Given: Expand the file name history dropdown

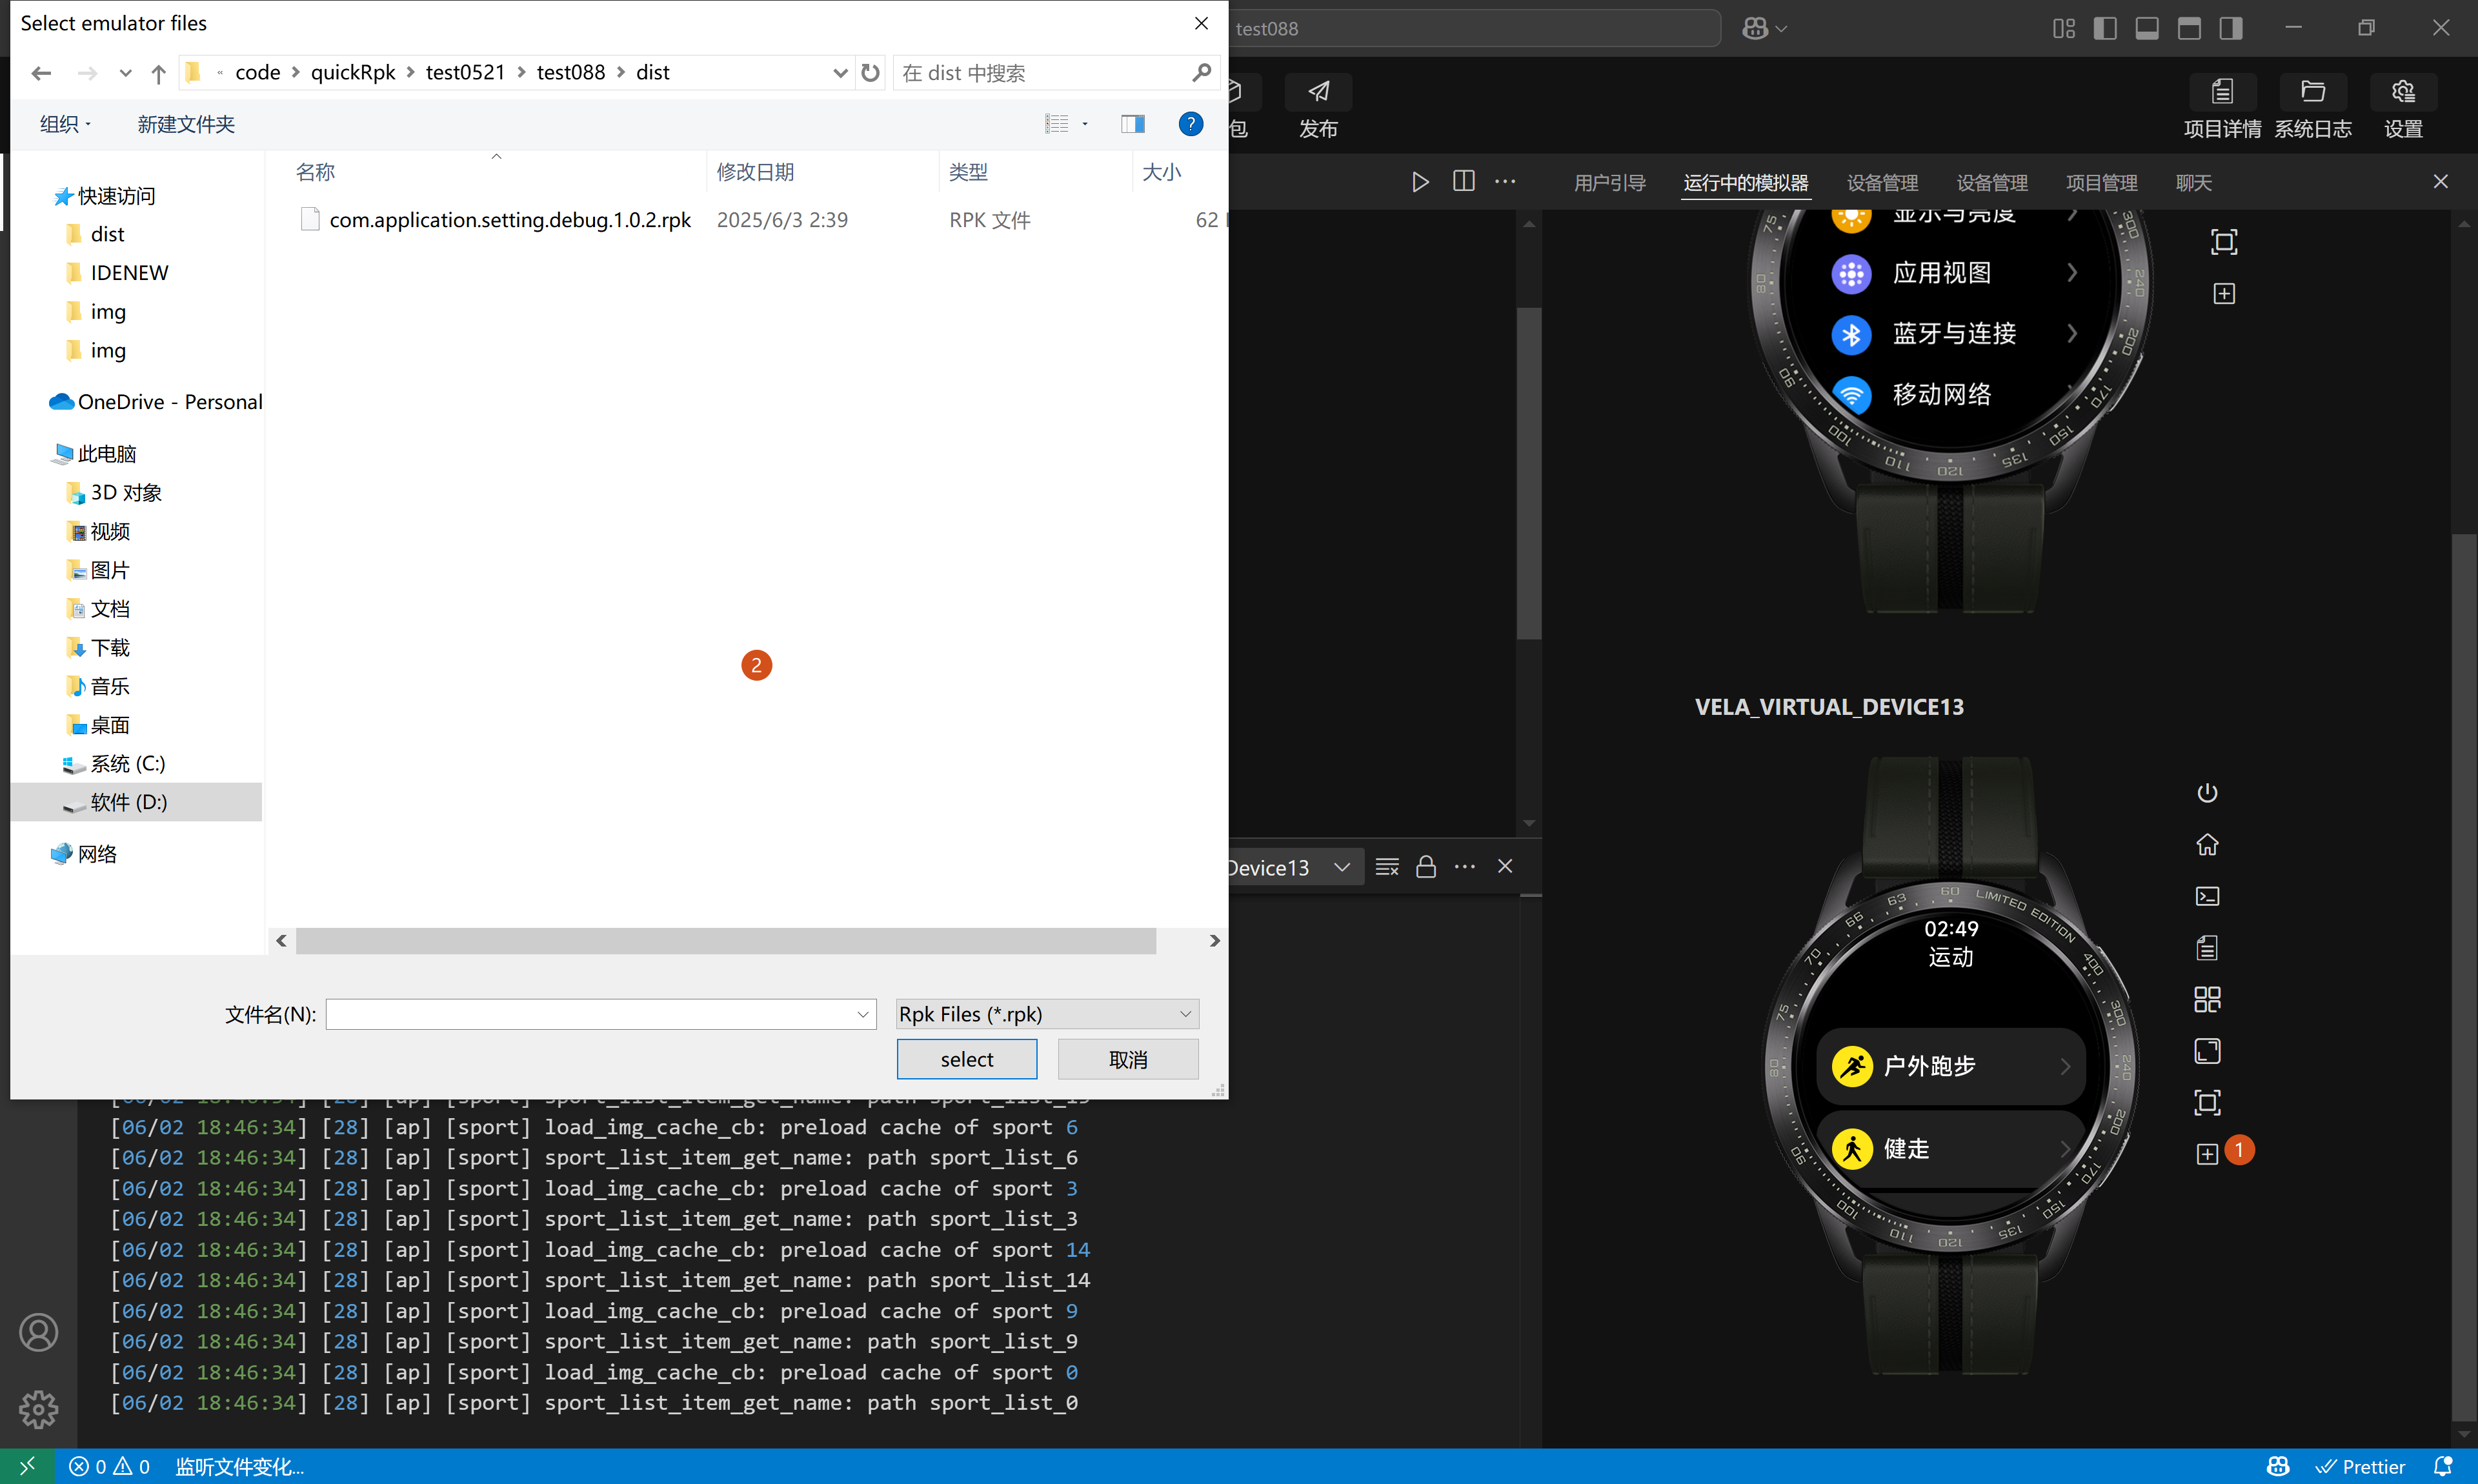Looking at the screenshot, I should pos(863,1014).
